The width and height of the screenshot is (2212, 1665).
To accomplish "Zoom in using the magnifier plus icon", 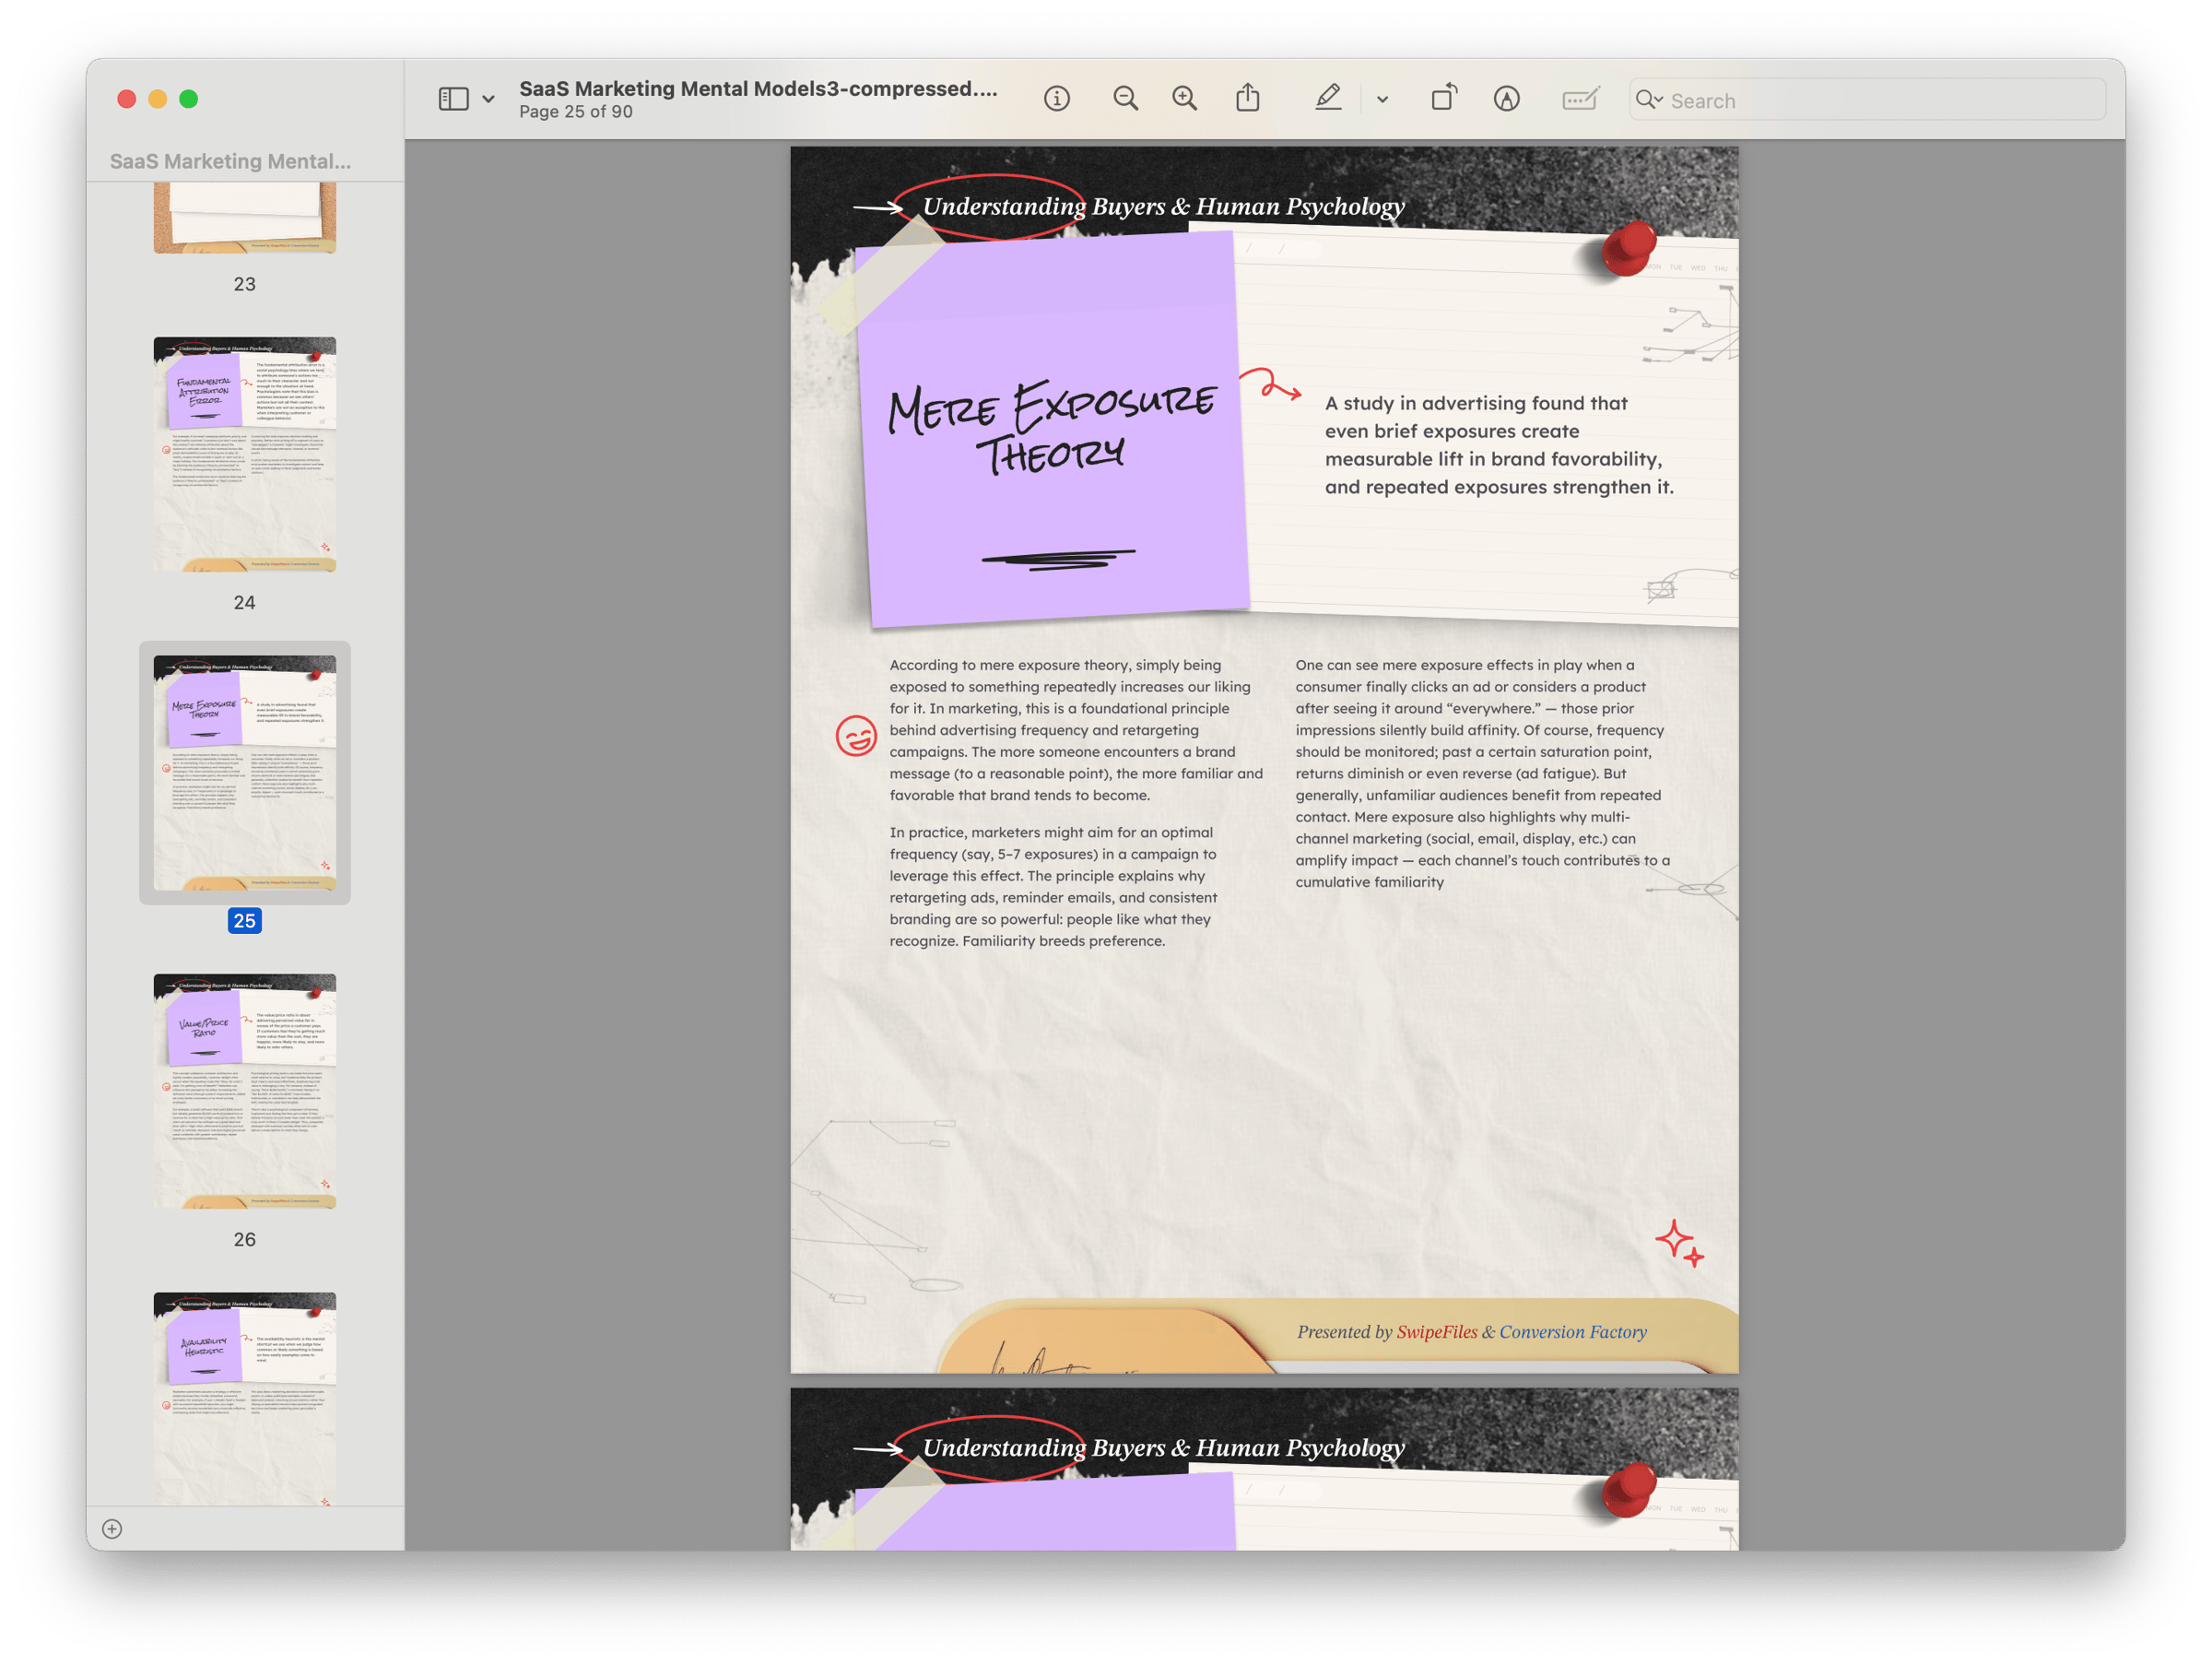I will (1185, 98).
